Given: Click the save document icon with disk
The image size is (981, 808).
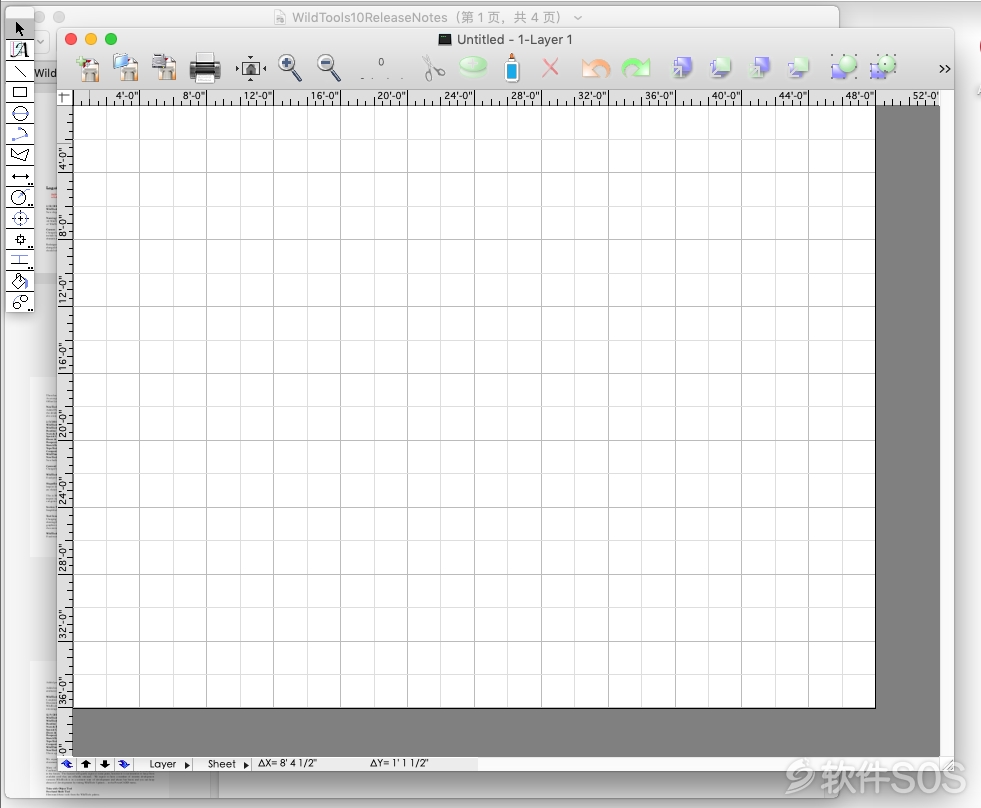Looking at the screenshot, I should pos(165,68).
